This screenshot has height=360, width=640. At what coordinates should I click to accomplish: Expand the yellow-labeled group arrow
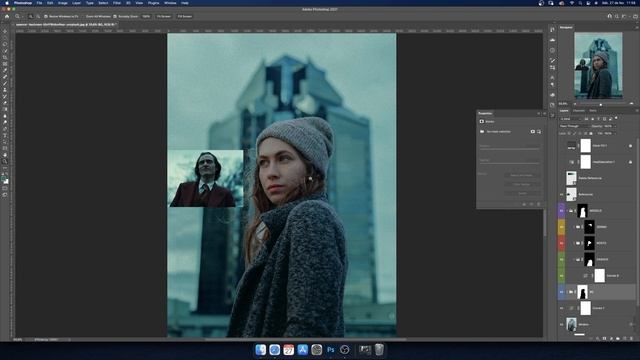tap(573, 227)
